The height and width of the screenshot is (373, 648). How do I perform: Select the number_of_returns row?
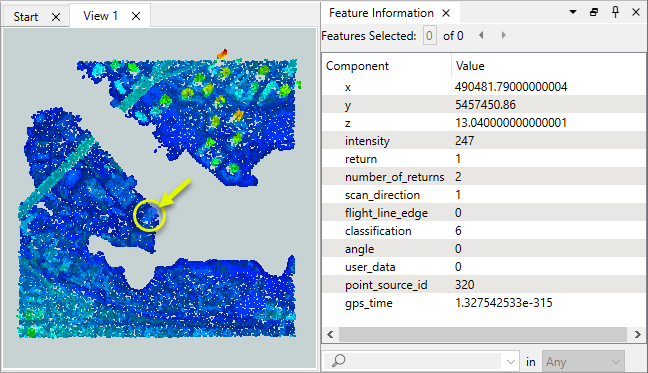(x=484, y=177)
